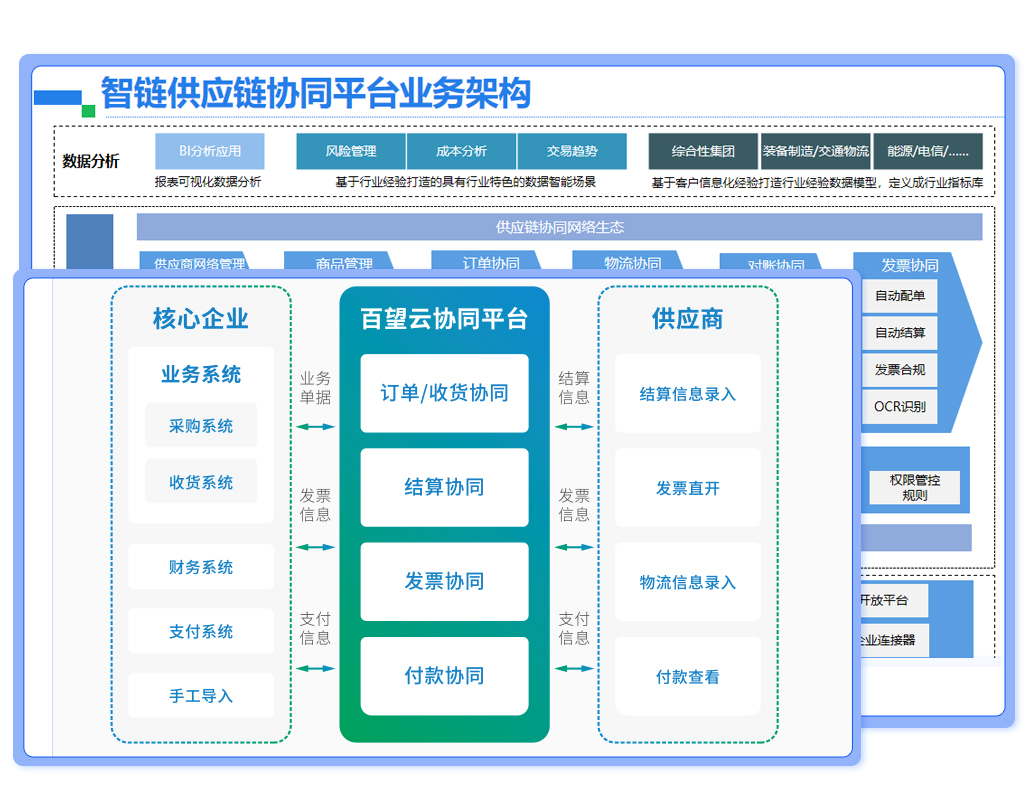The width and height of the screenshot is (1033, 792).
Task: Select the caption 报表可视化数据分析
Action: click(208, 182)
